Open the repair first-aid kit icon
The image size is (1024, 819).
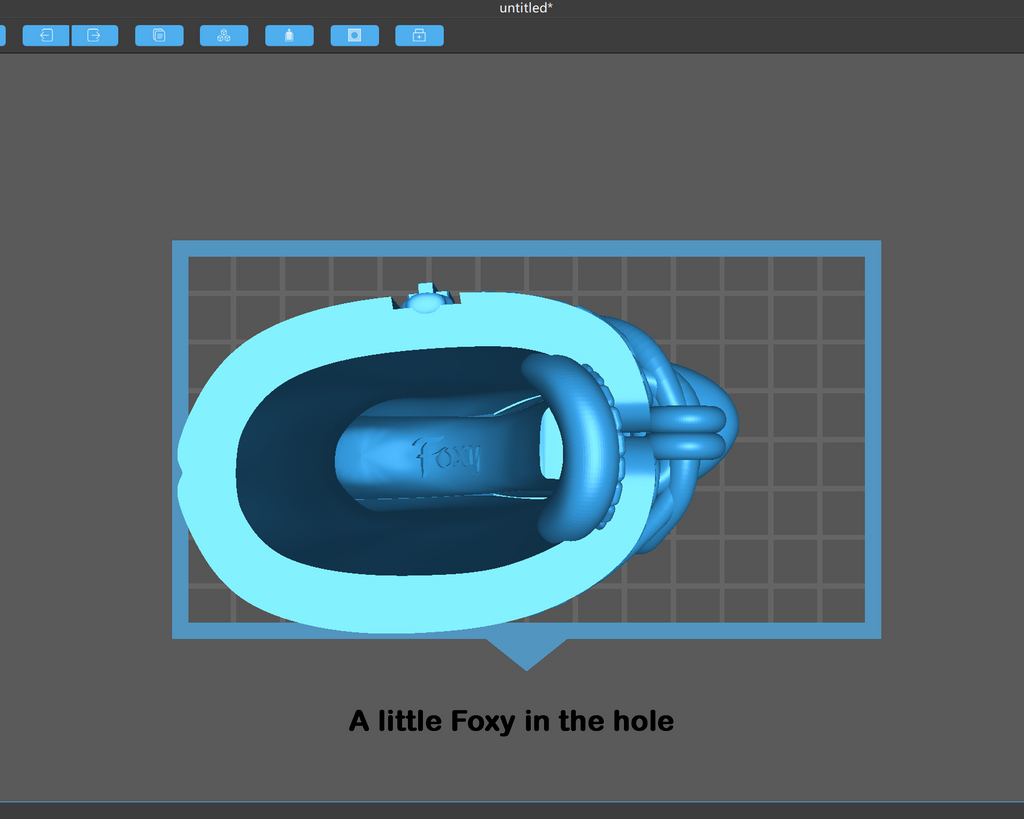(x=419, y=35)
